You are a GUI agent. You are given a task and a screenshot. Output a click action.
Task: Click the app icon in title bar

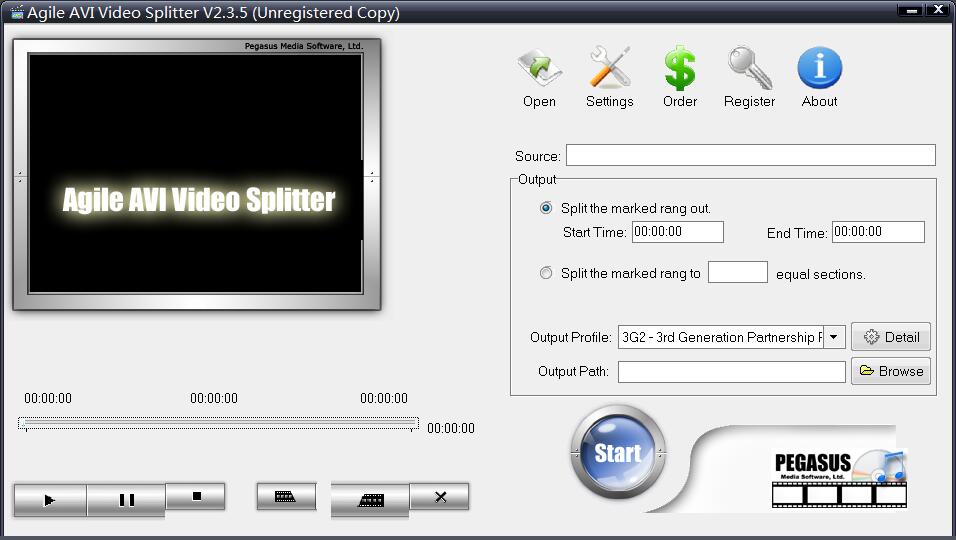pos(16,12)
